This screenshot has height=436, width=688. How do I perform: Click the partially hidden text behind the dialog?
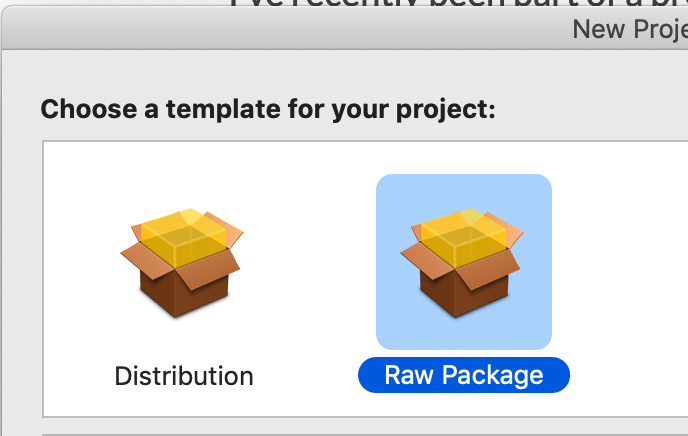(x=458, y=3)
